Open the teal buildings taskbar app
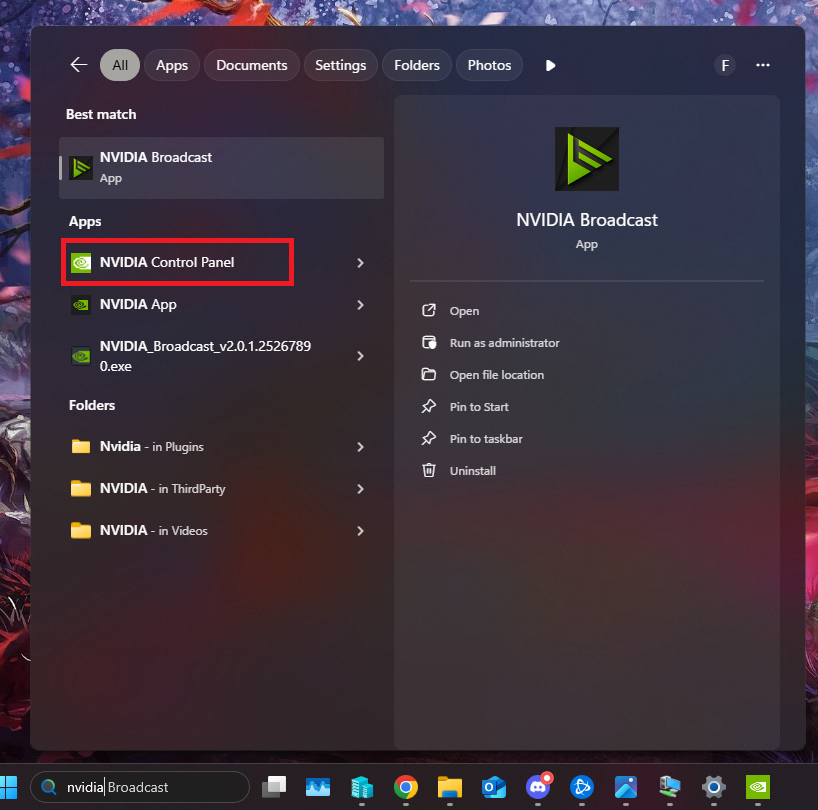 (362, 787)
